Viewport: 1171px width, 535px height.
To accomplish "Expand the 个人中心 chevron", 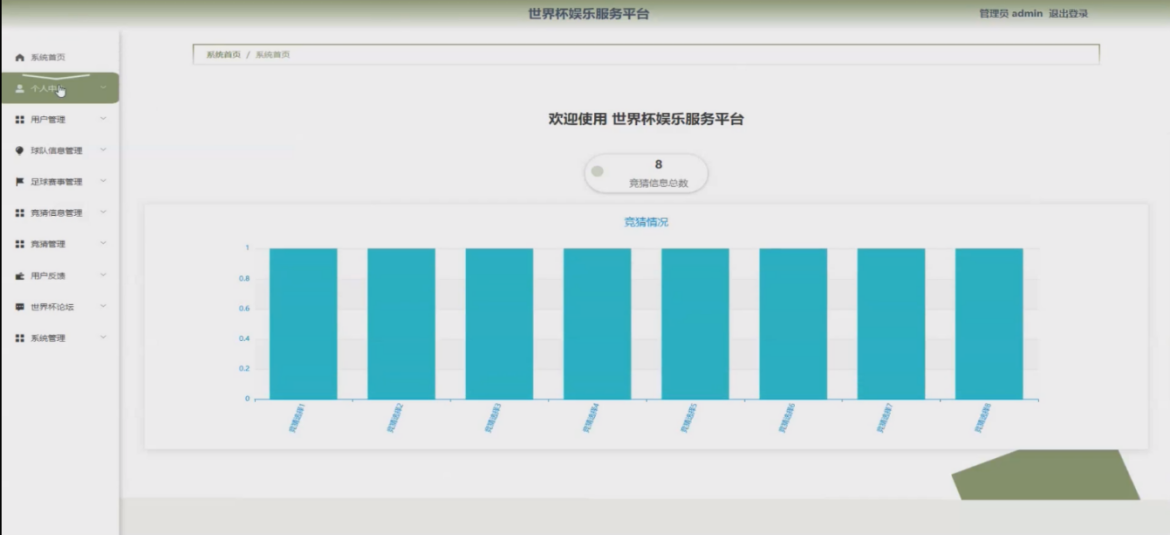I will click(x=103, y=87).
